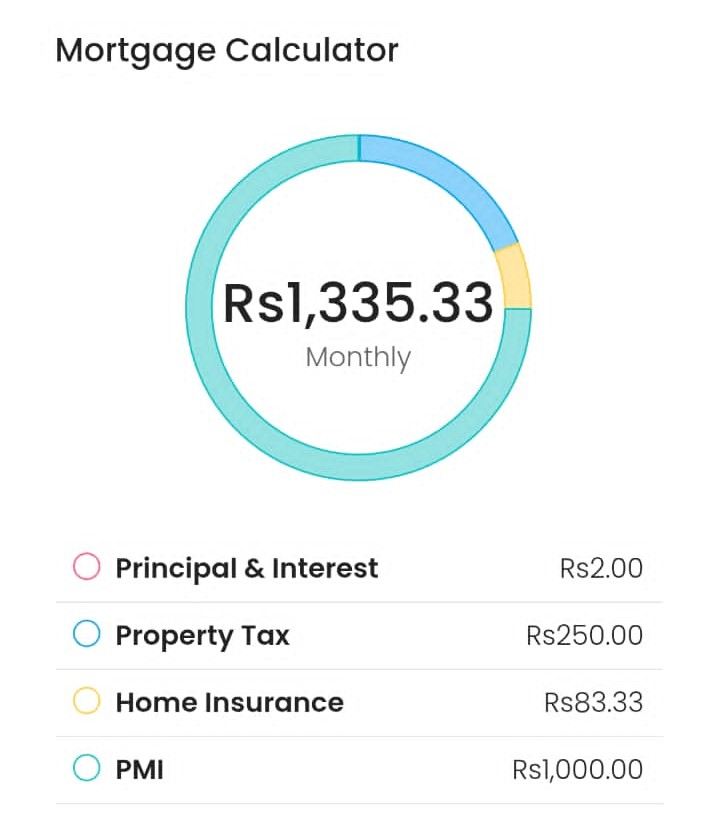Click the Monthly label under the total

pos(358,357)
